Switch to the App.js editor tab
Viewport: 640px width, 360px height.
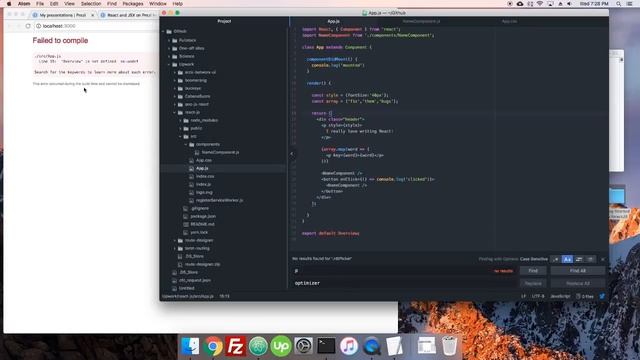coord(333,21)
